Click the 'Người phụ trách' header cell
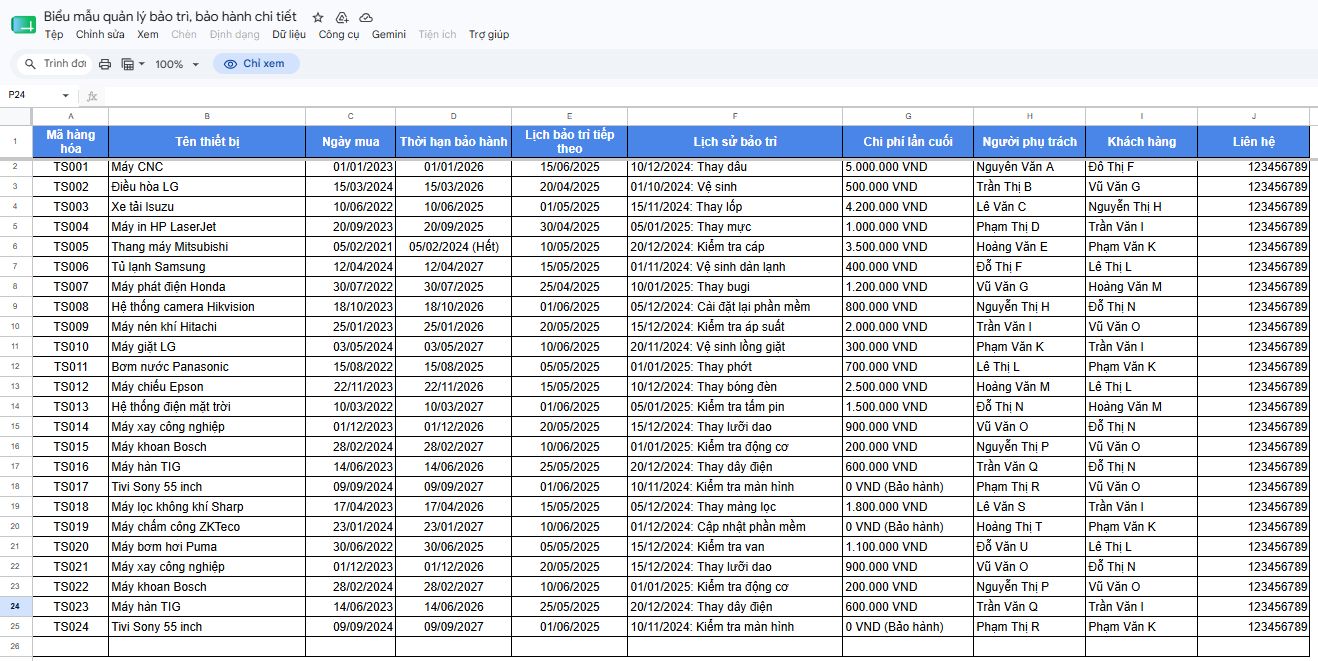Screen dimensions: 1318x661 click(x=1030, y=141)
